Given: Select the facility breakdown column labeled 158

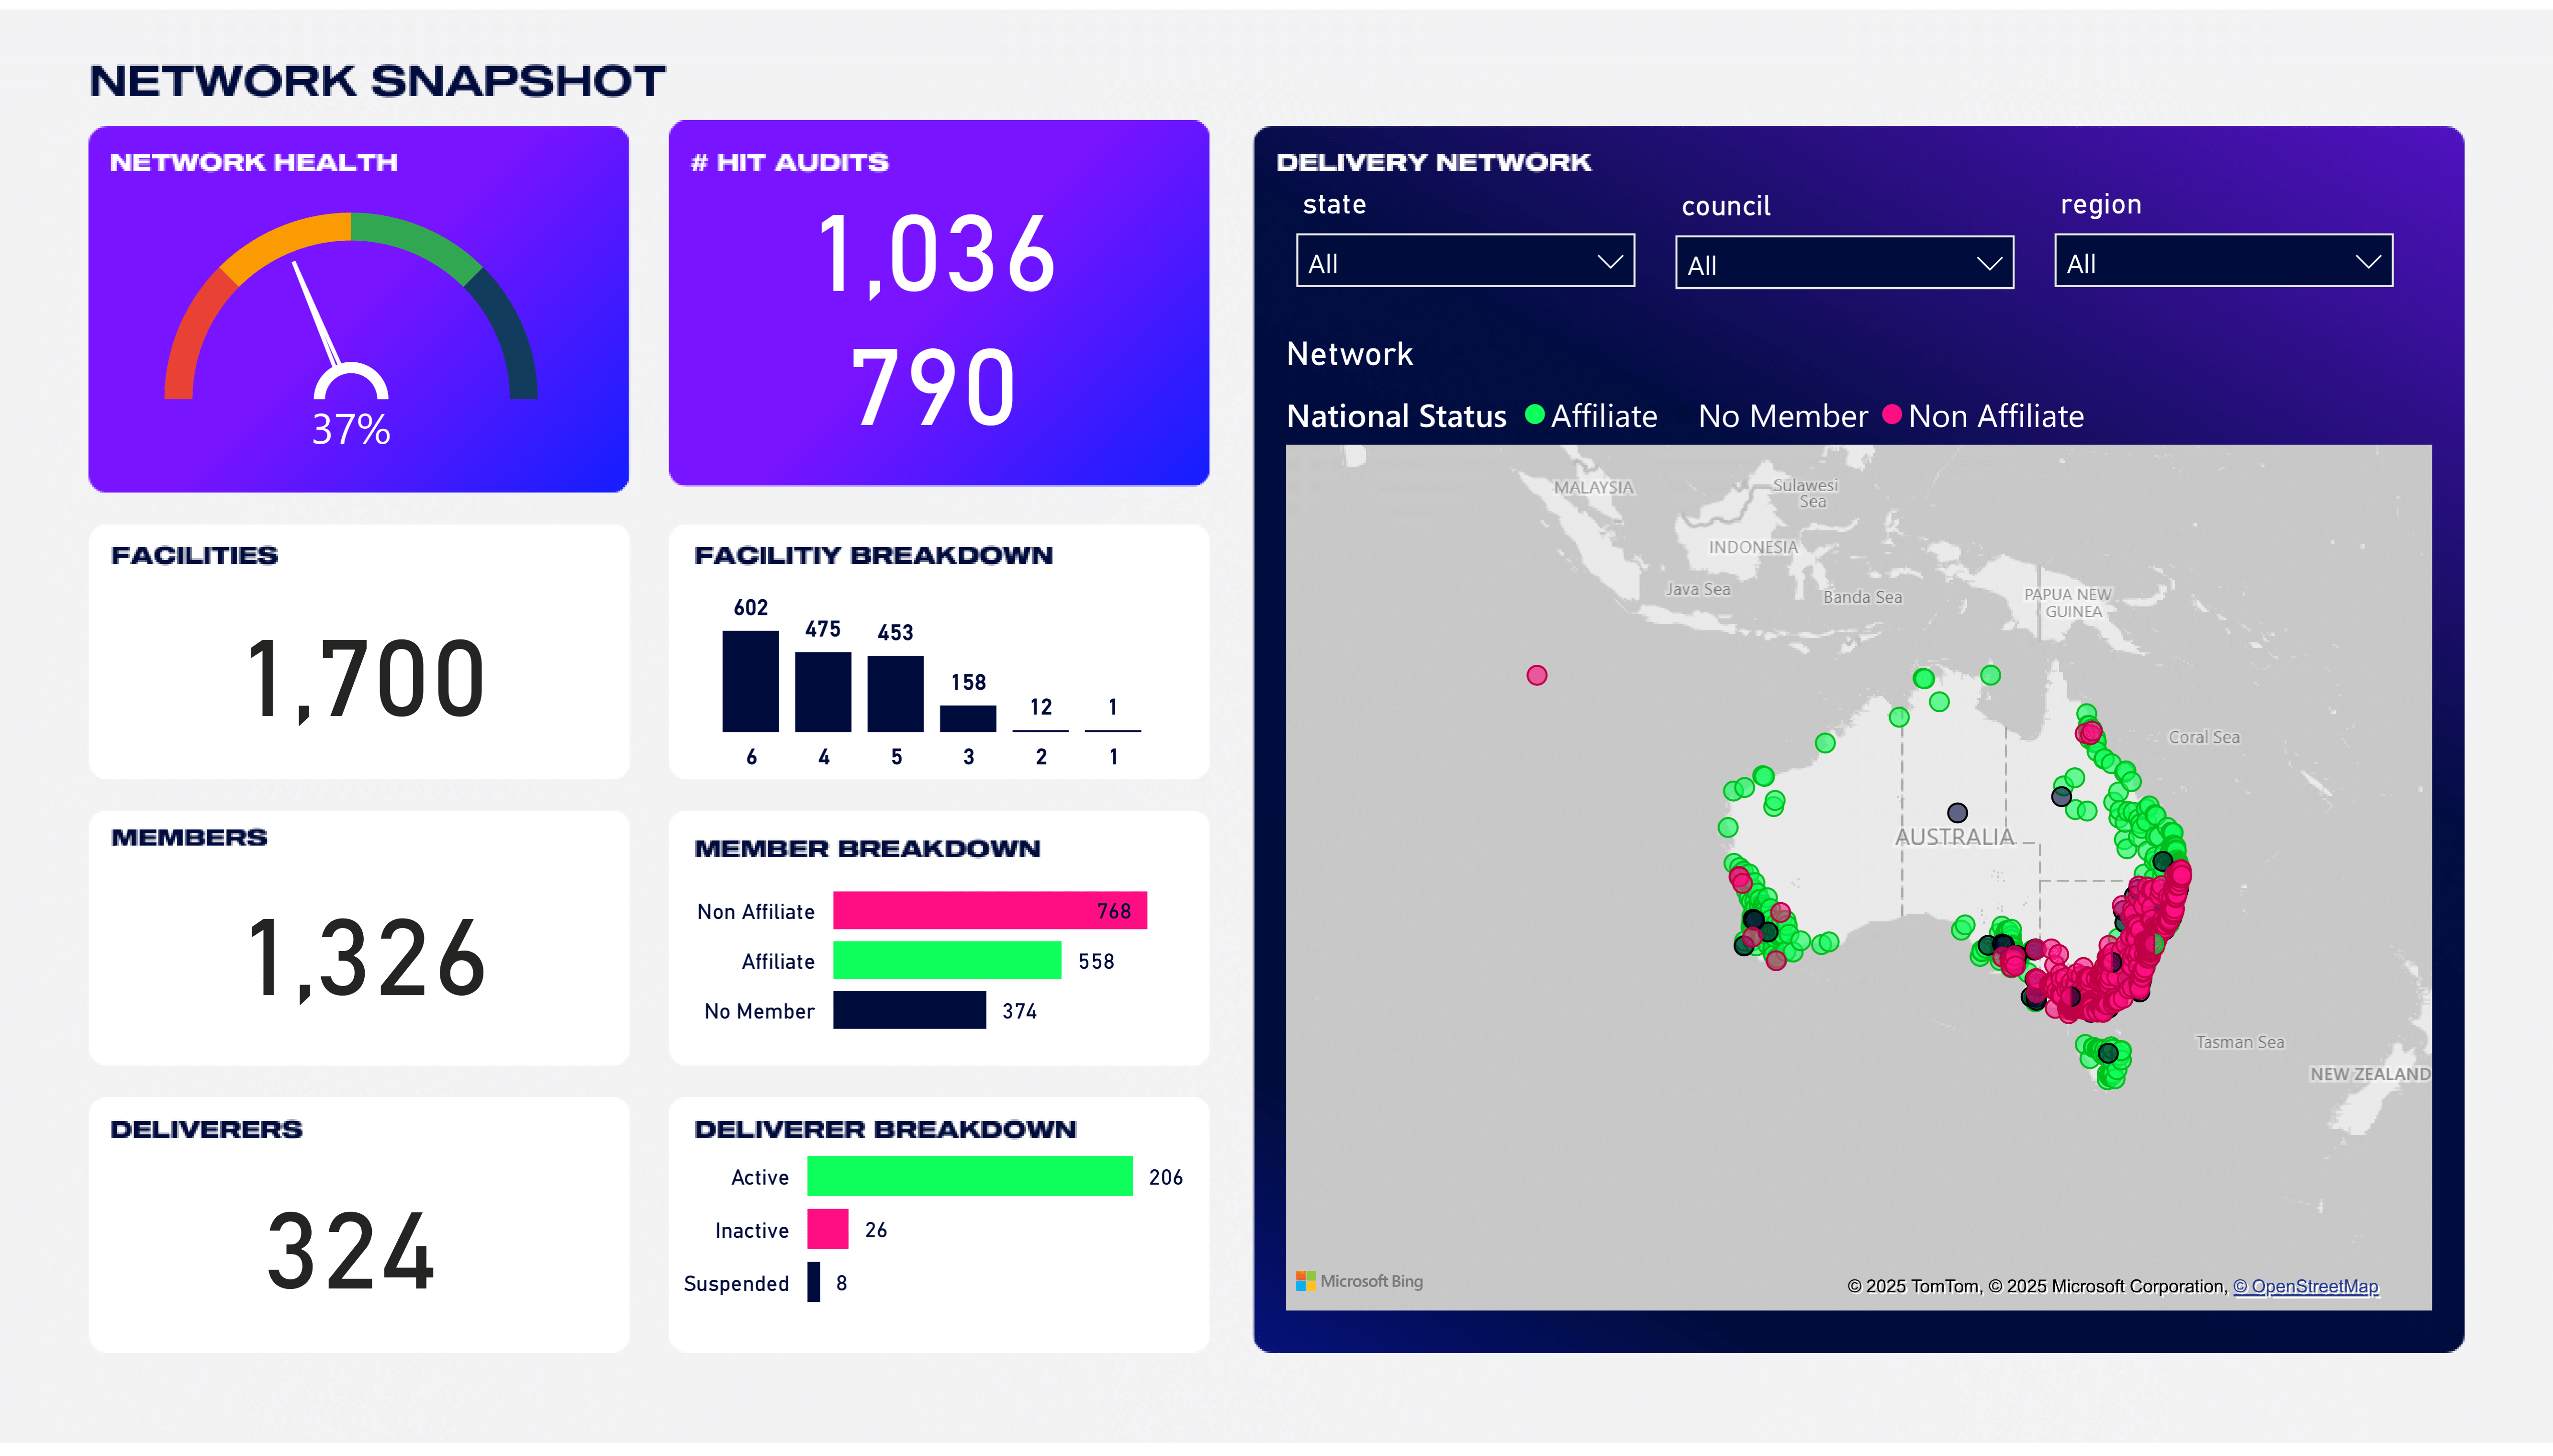Looking at the screenshot, I should coord(967,718).
